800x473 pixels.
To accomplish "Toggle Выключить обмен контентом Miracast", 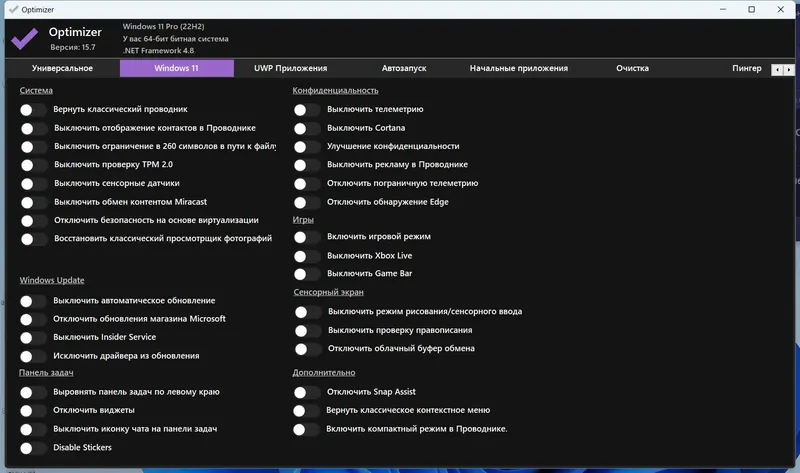I will (x=34, y=203).
